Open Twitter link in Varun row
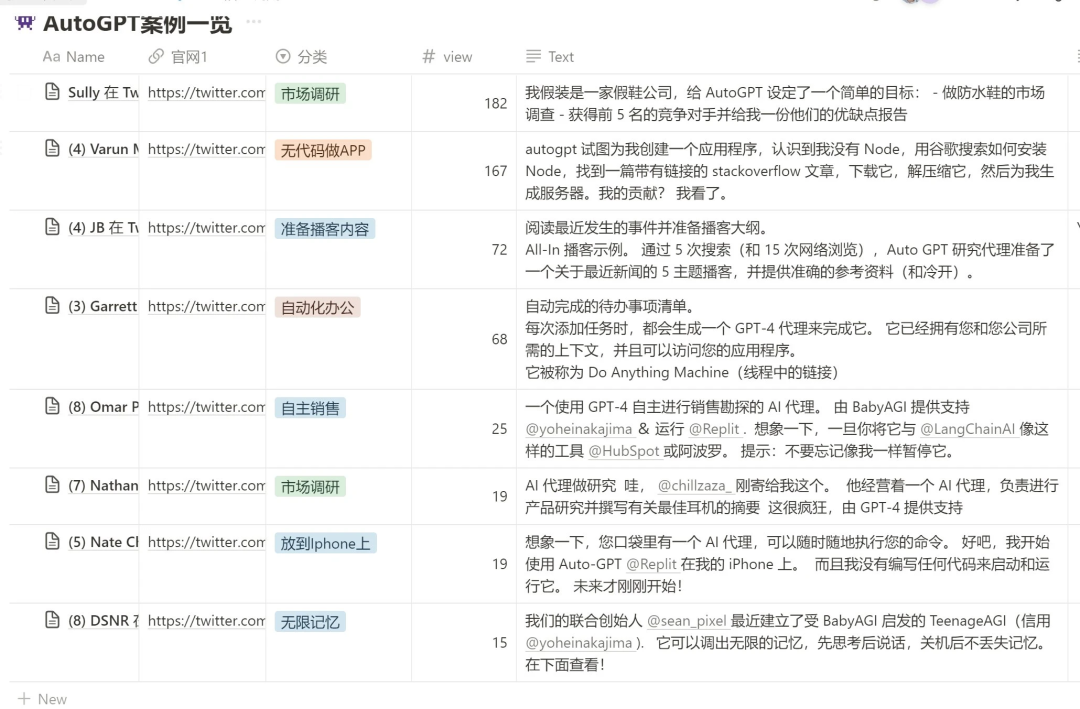Image resolution: width=1080 pixels, height=709 pixels. (207, 149)
